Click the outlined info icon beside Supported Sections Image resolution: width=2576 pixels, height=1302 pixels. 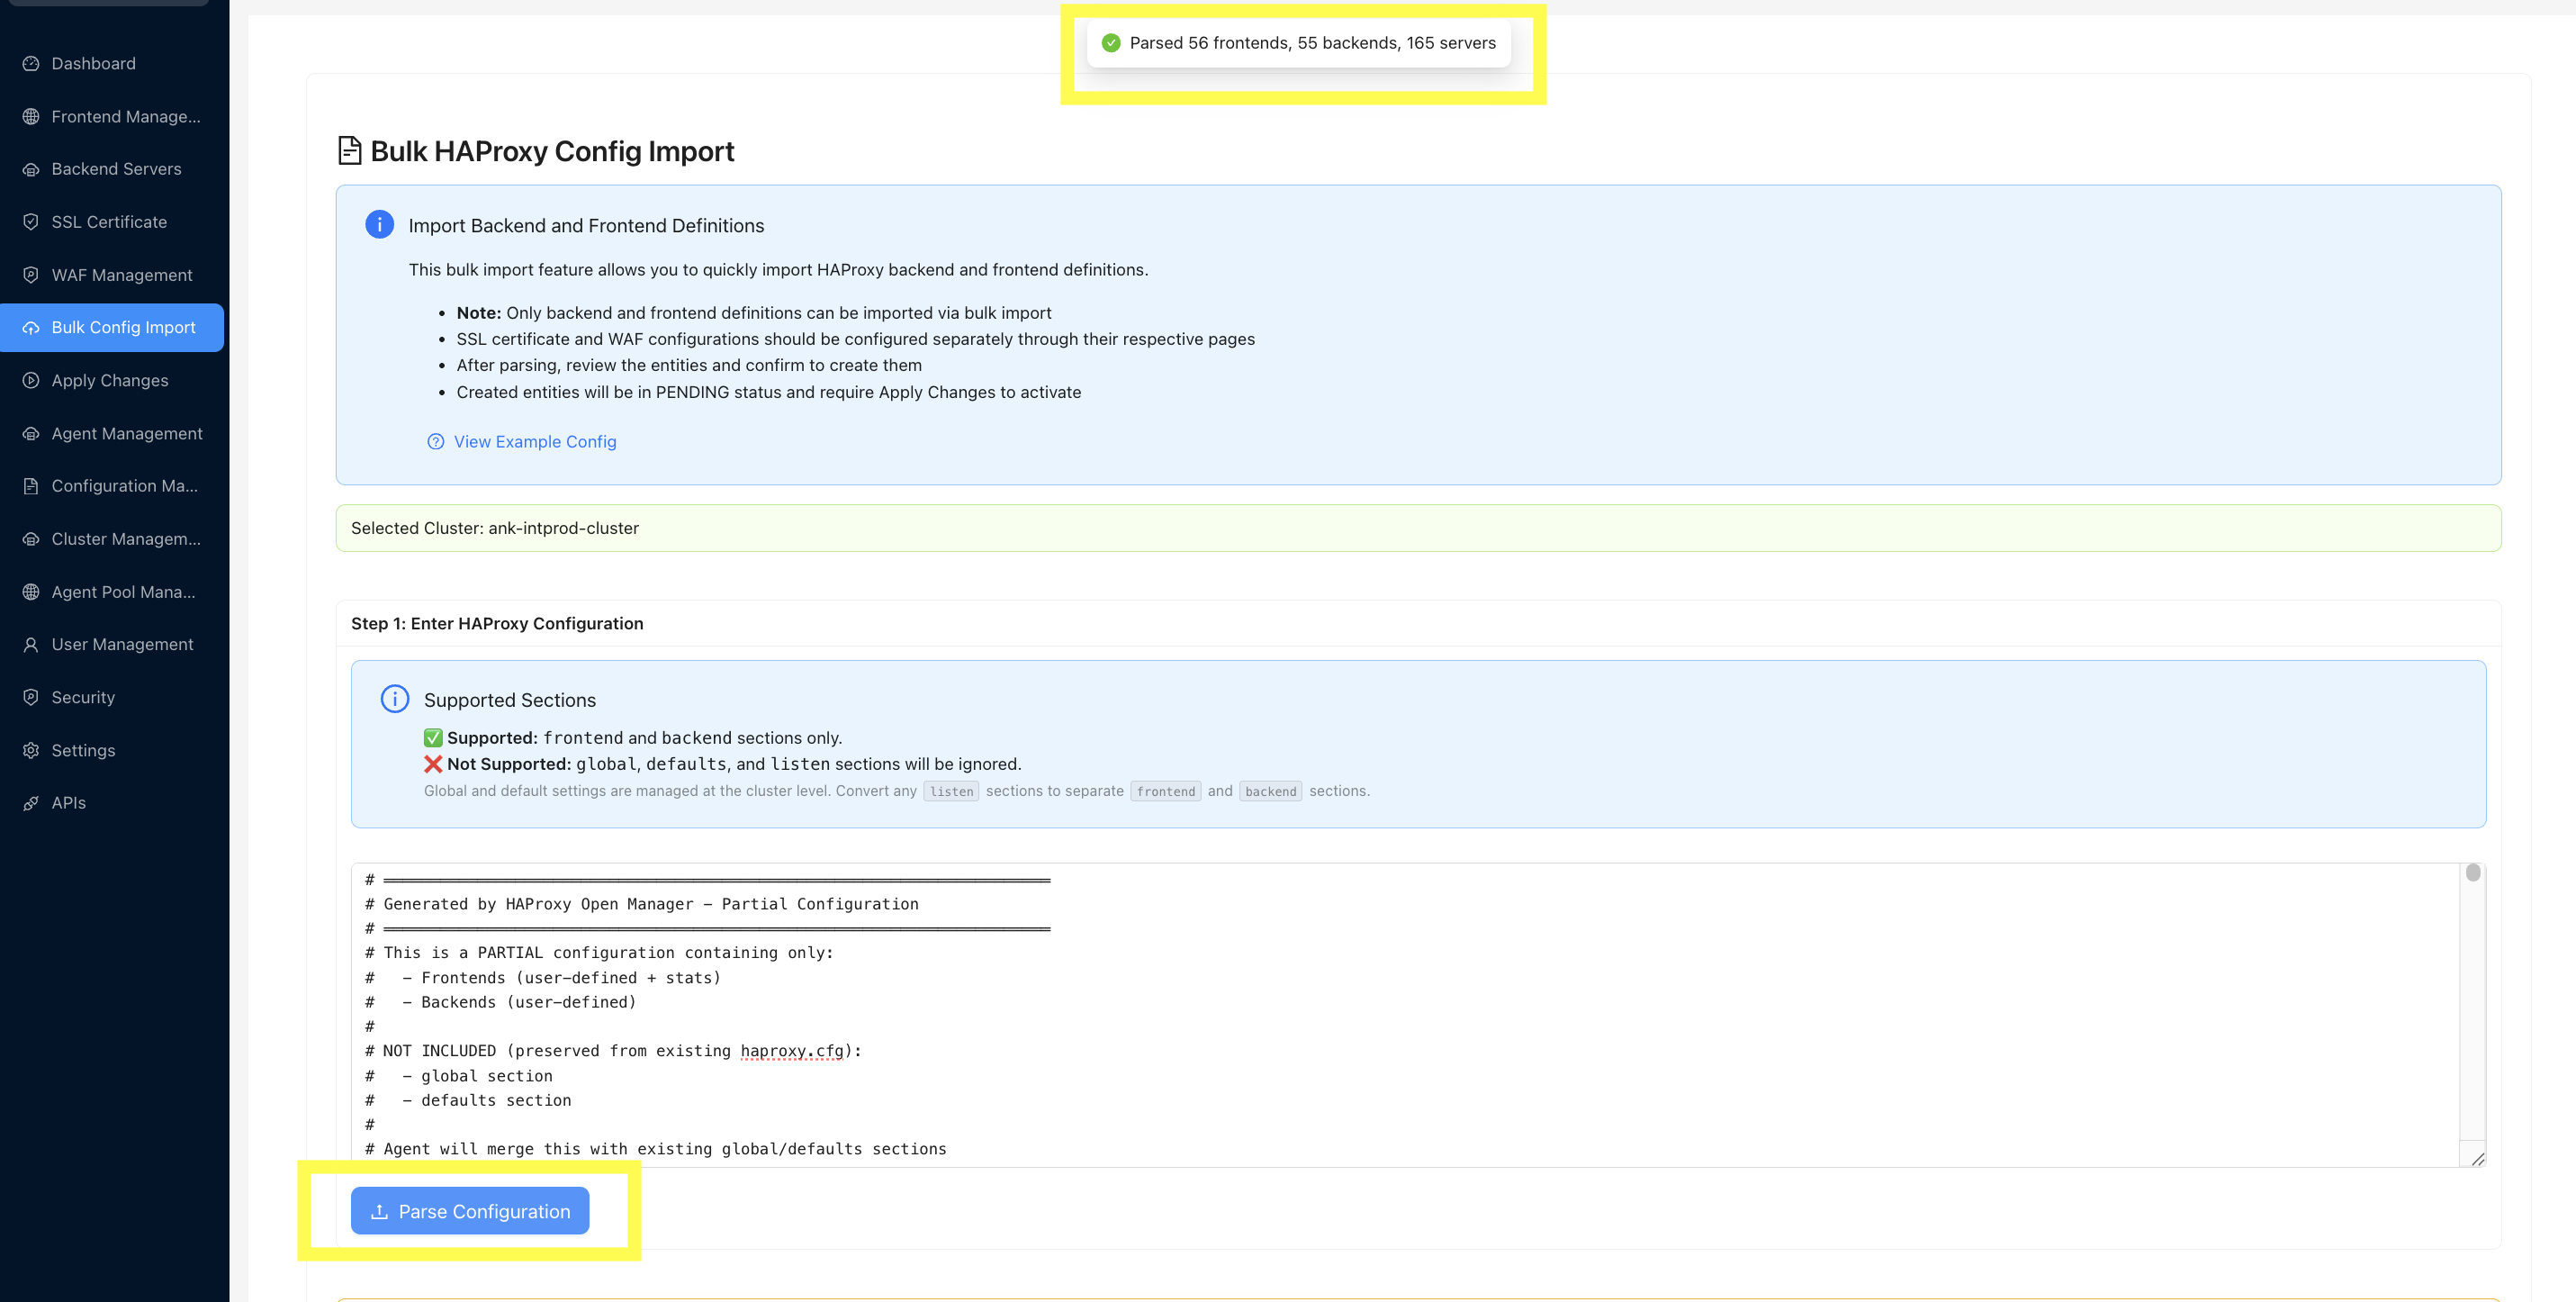coord(395,699)
